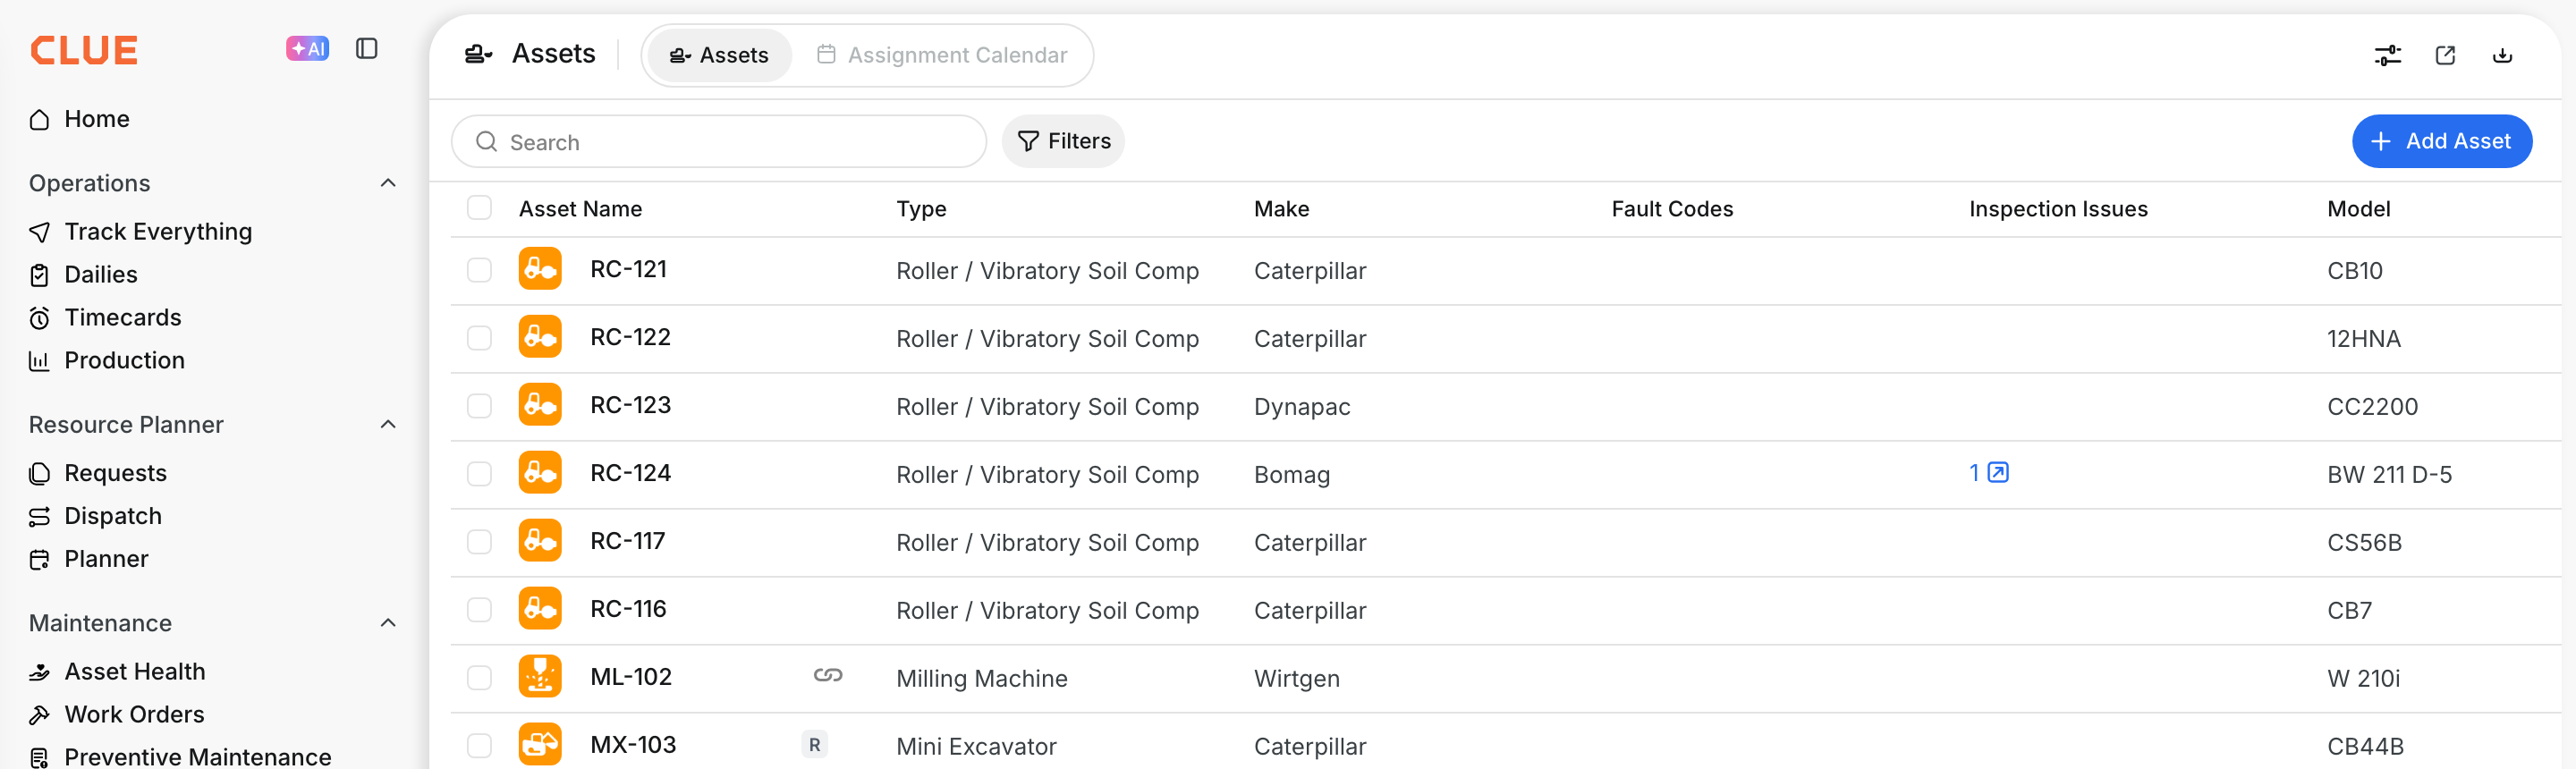Click the Add Asset button
Image resolution: width=2576 pixels, height=769 pixels.
pyautogui.click(x=2442, y=141)
